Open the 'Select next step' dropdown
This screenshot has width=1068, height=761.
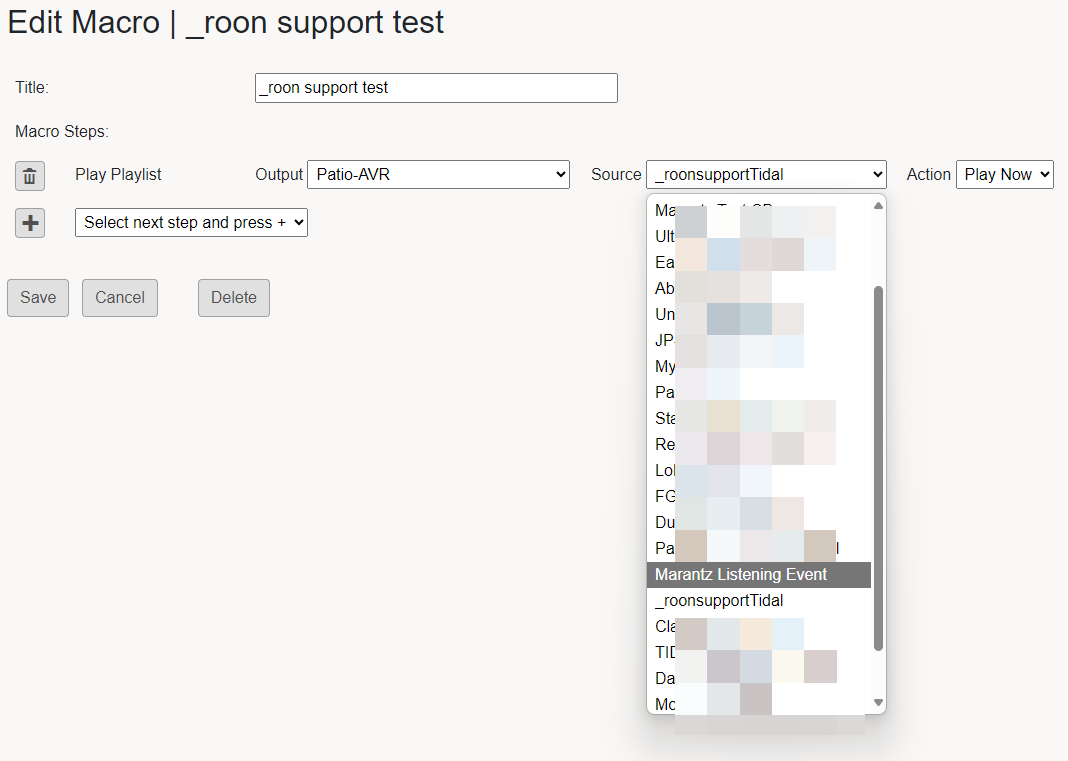(x=191, y=223)
